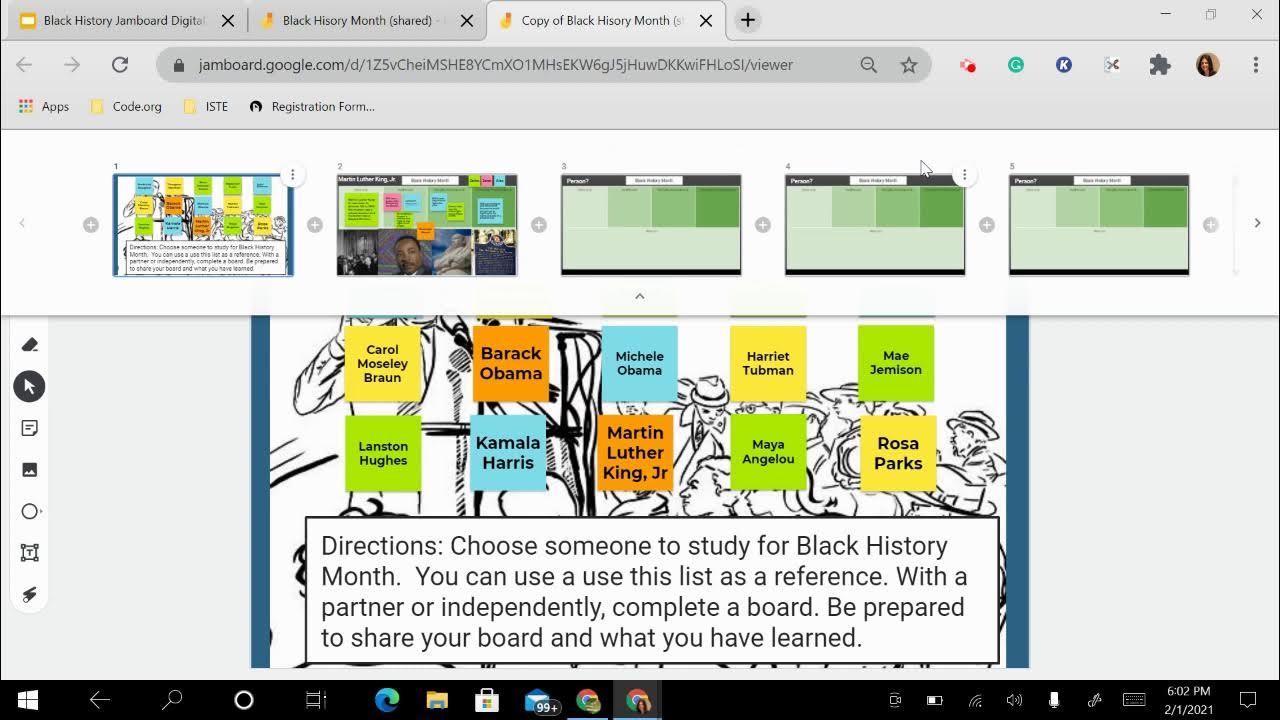Add a frame after frame 4
This screenshot has height=720, width=1280.
[x=986, y=225]
